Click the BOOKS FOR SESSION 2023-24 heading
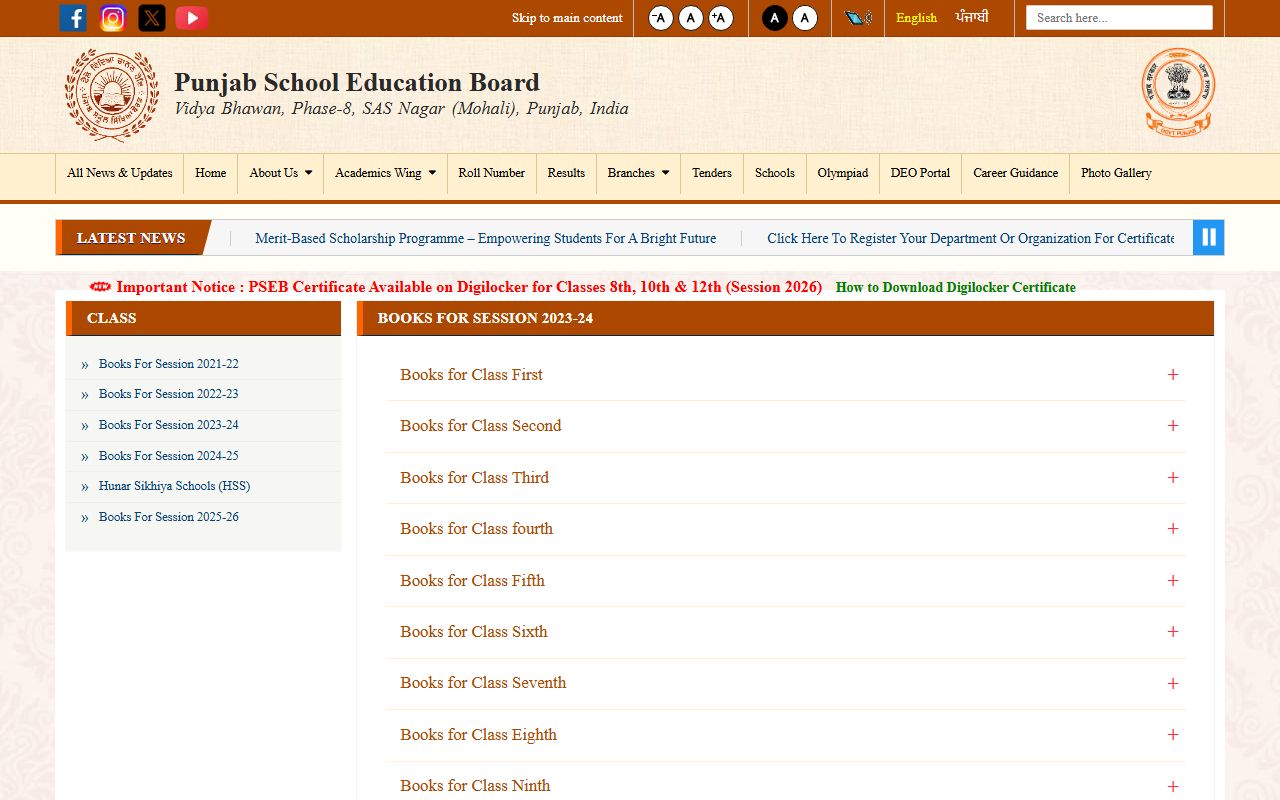Screen dimensions: 1280x800 (x=485, y=318)
